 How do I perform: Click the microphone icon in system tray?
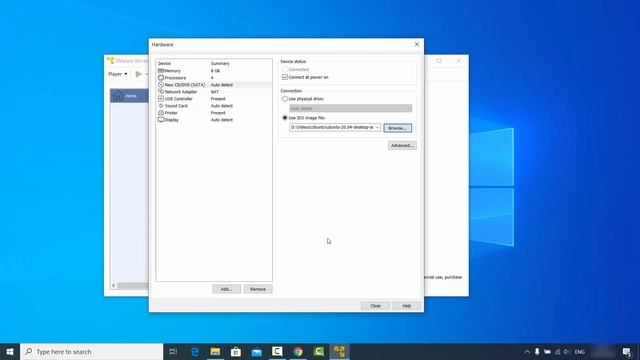point(537,351)
